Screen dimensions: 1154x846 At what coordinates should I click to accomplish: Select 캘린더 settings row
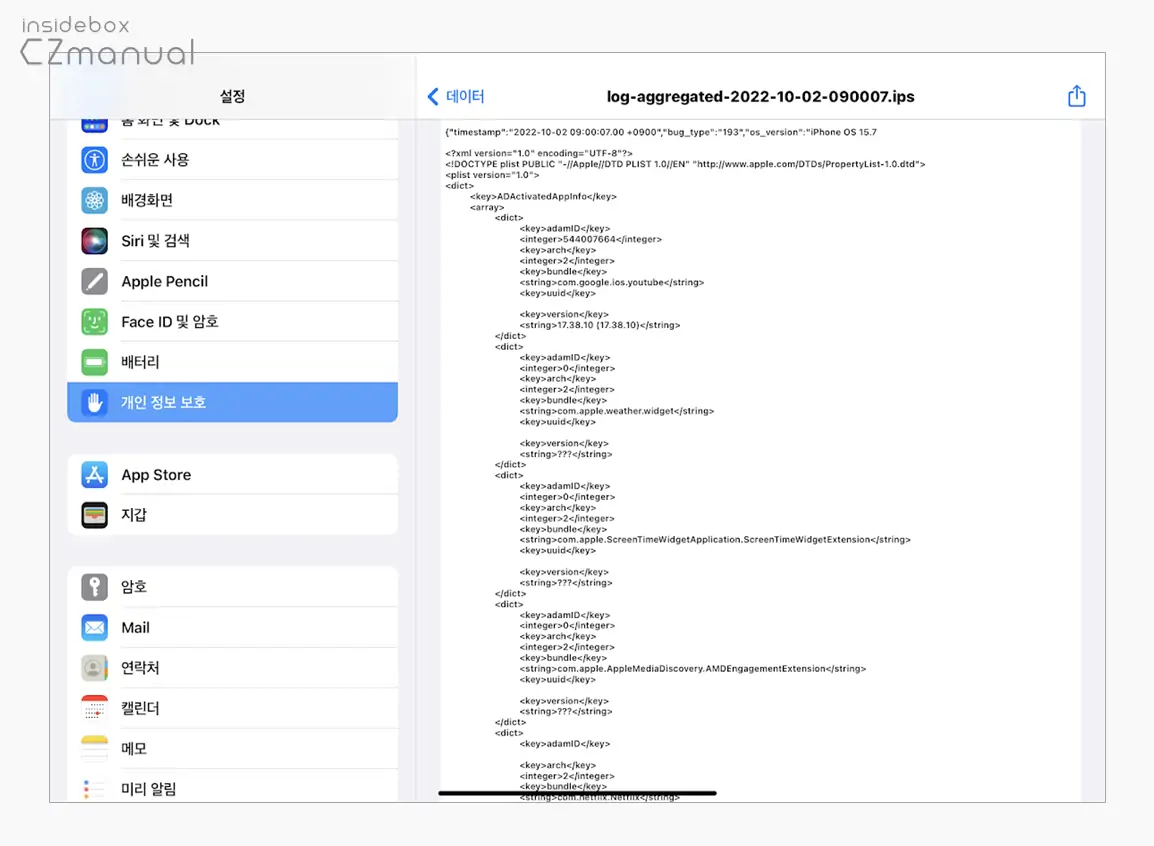[x=233, y=708]
